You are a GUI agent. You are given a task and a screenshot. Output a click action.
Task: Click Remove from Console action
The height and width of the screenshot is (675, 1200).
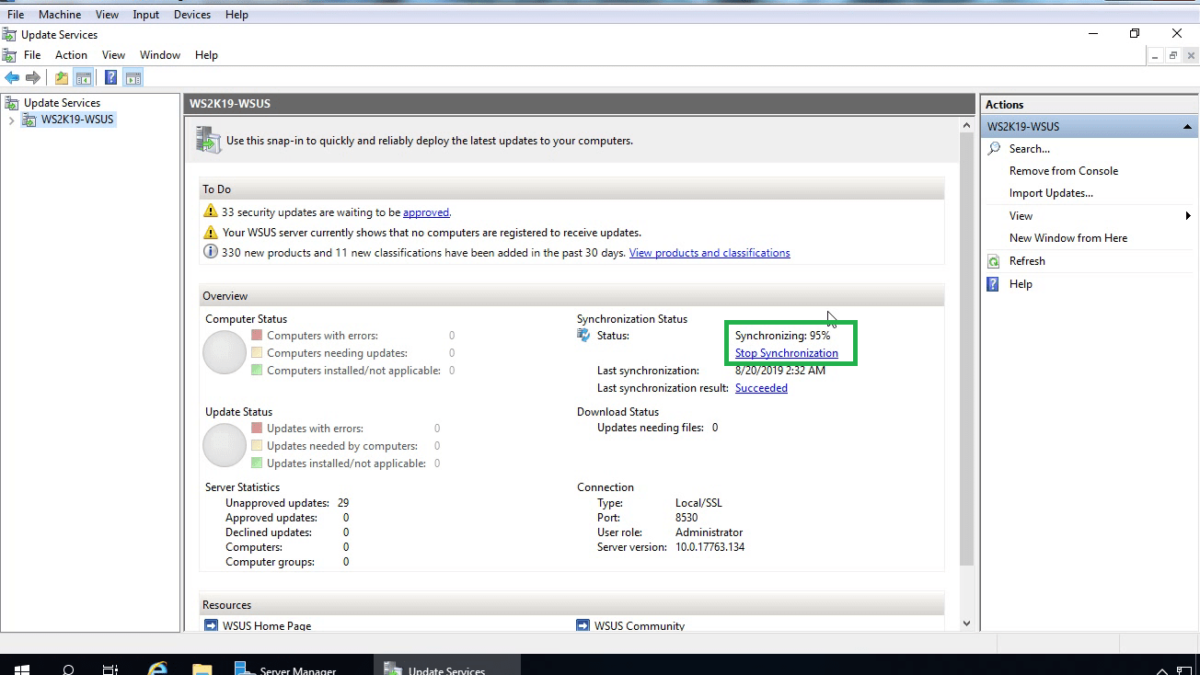1064,171
